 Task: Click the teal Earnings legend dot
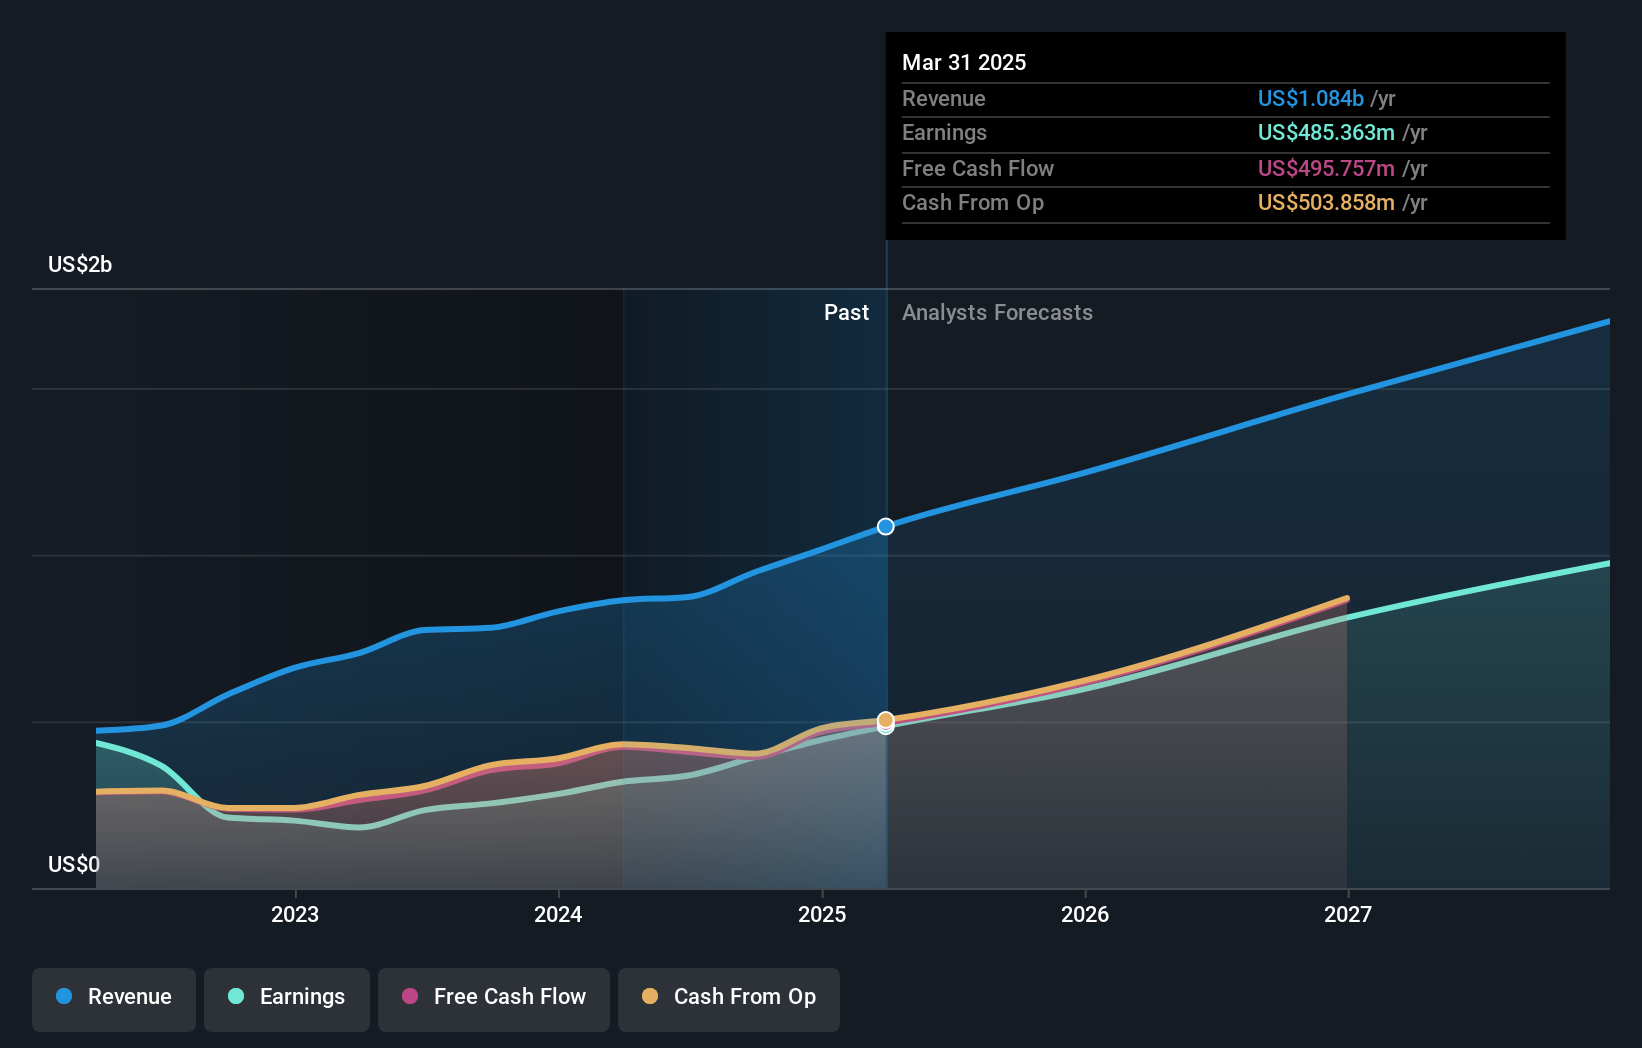tap(236, 996)
